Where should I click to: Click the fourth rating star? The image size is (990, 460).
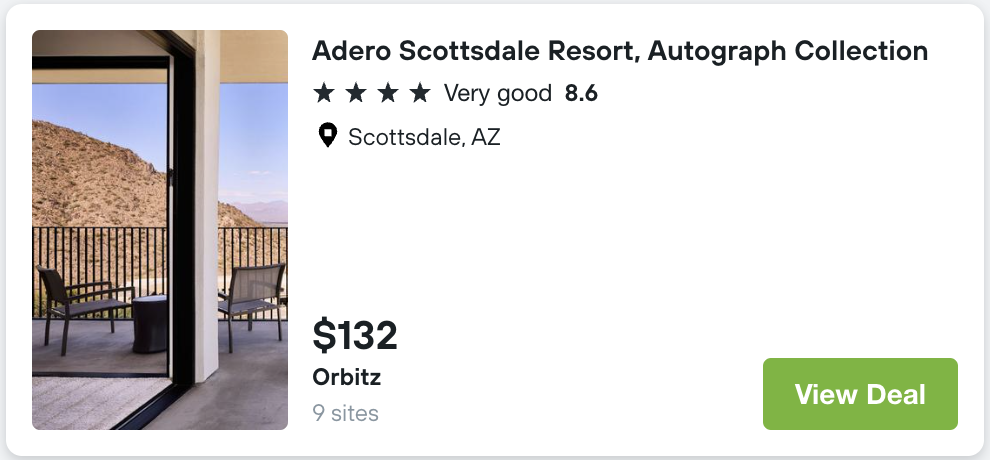[420, 93]
